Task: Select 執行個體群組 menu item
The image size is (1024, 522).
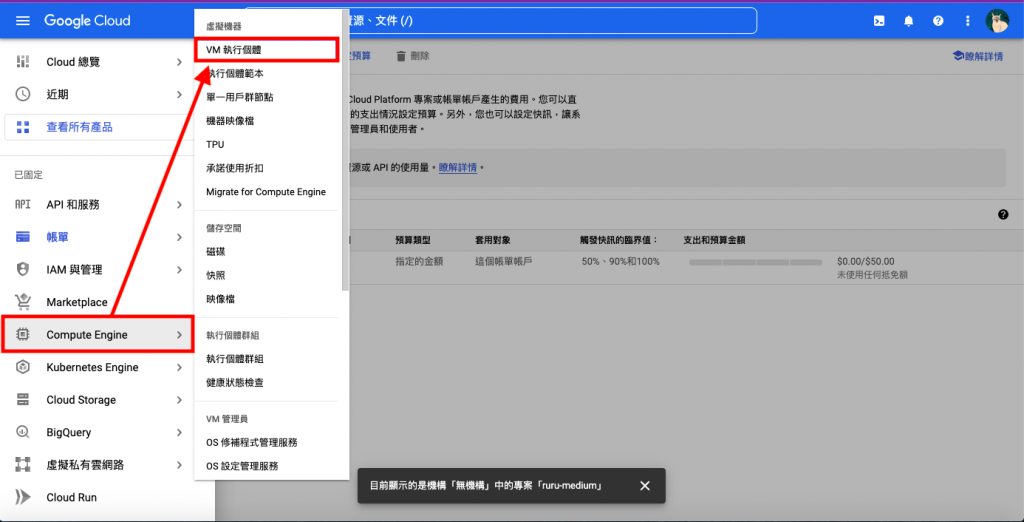Action: 267,359
